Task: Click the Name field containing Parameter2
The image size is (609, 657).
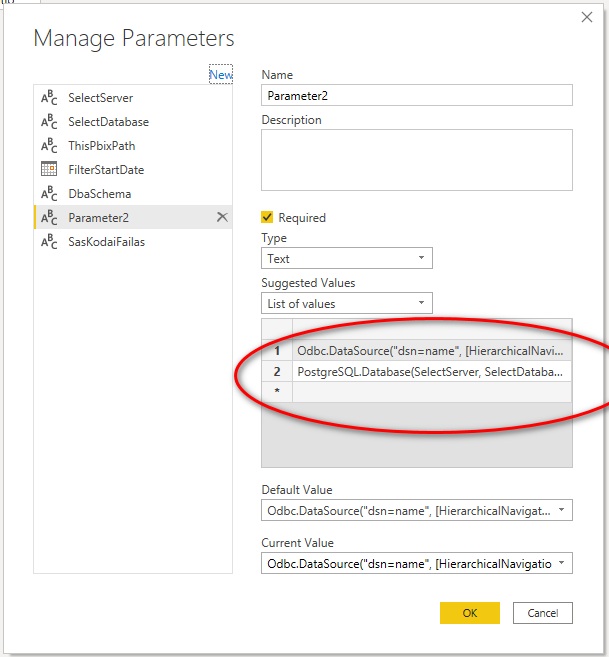Action: pyautogui.click(x=417, y=96)
